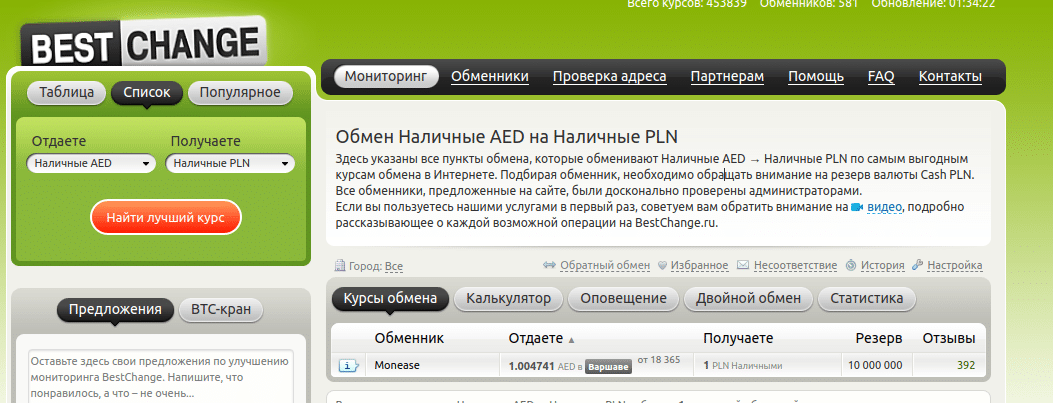
Task: Click the history clock icon
Action: (x=850, y=266)
